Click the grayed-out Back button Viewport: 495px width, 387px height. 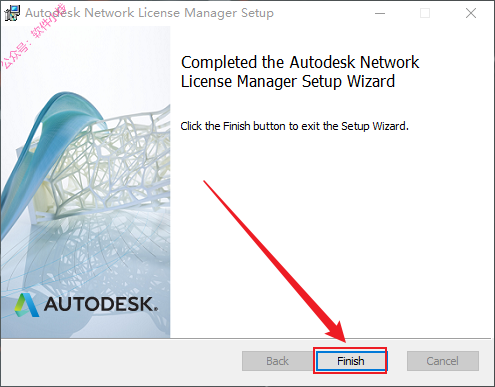277,361
